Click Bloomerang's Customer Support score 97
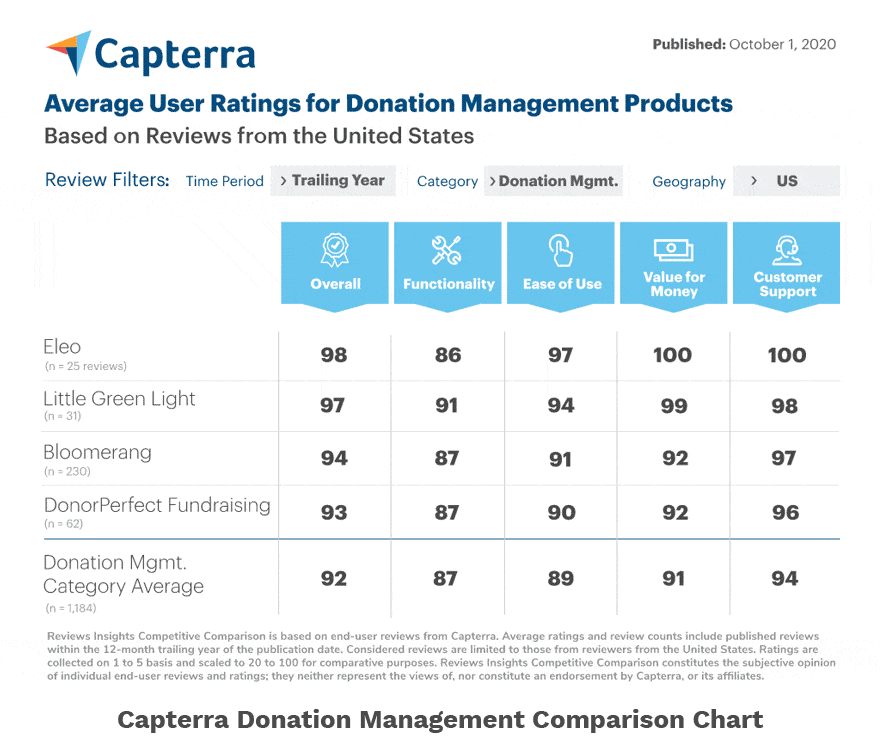This screenshot has width=880, height=749. click(783, 458)
